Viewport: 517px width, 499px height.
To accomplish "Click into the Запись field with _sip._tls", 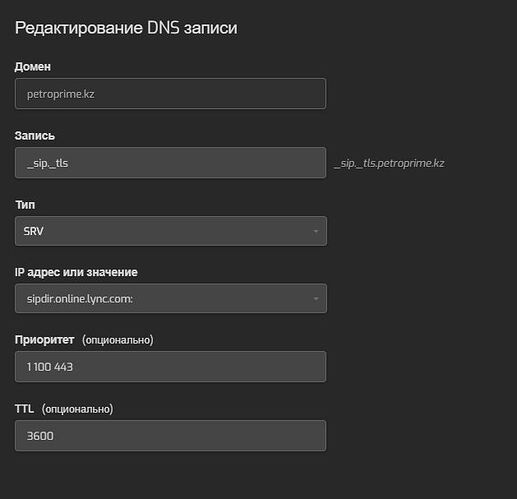I will click(x=170, y=163).
